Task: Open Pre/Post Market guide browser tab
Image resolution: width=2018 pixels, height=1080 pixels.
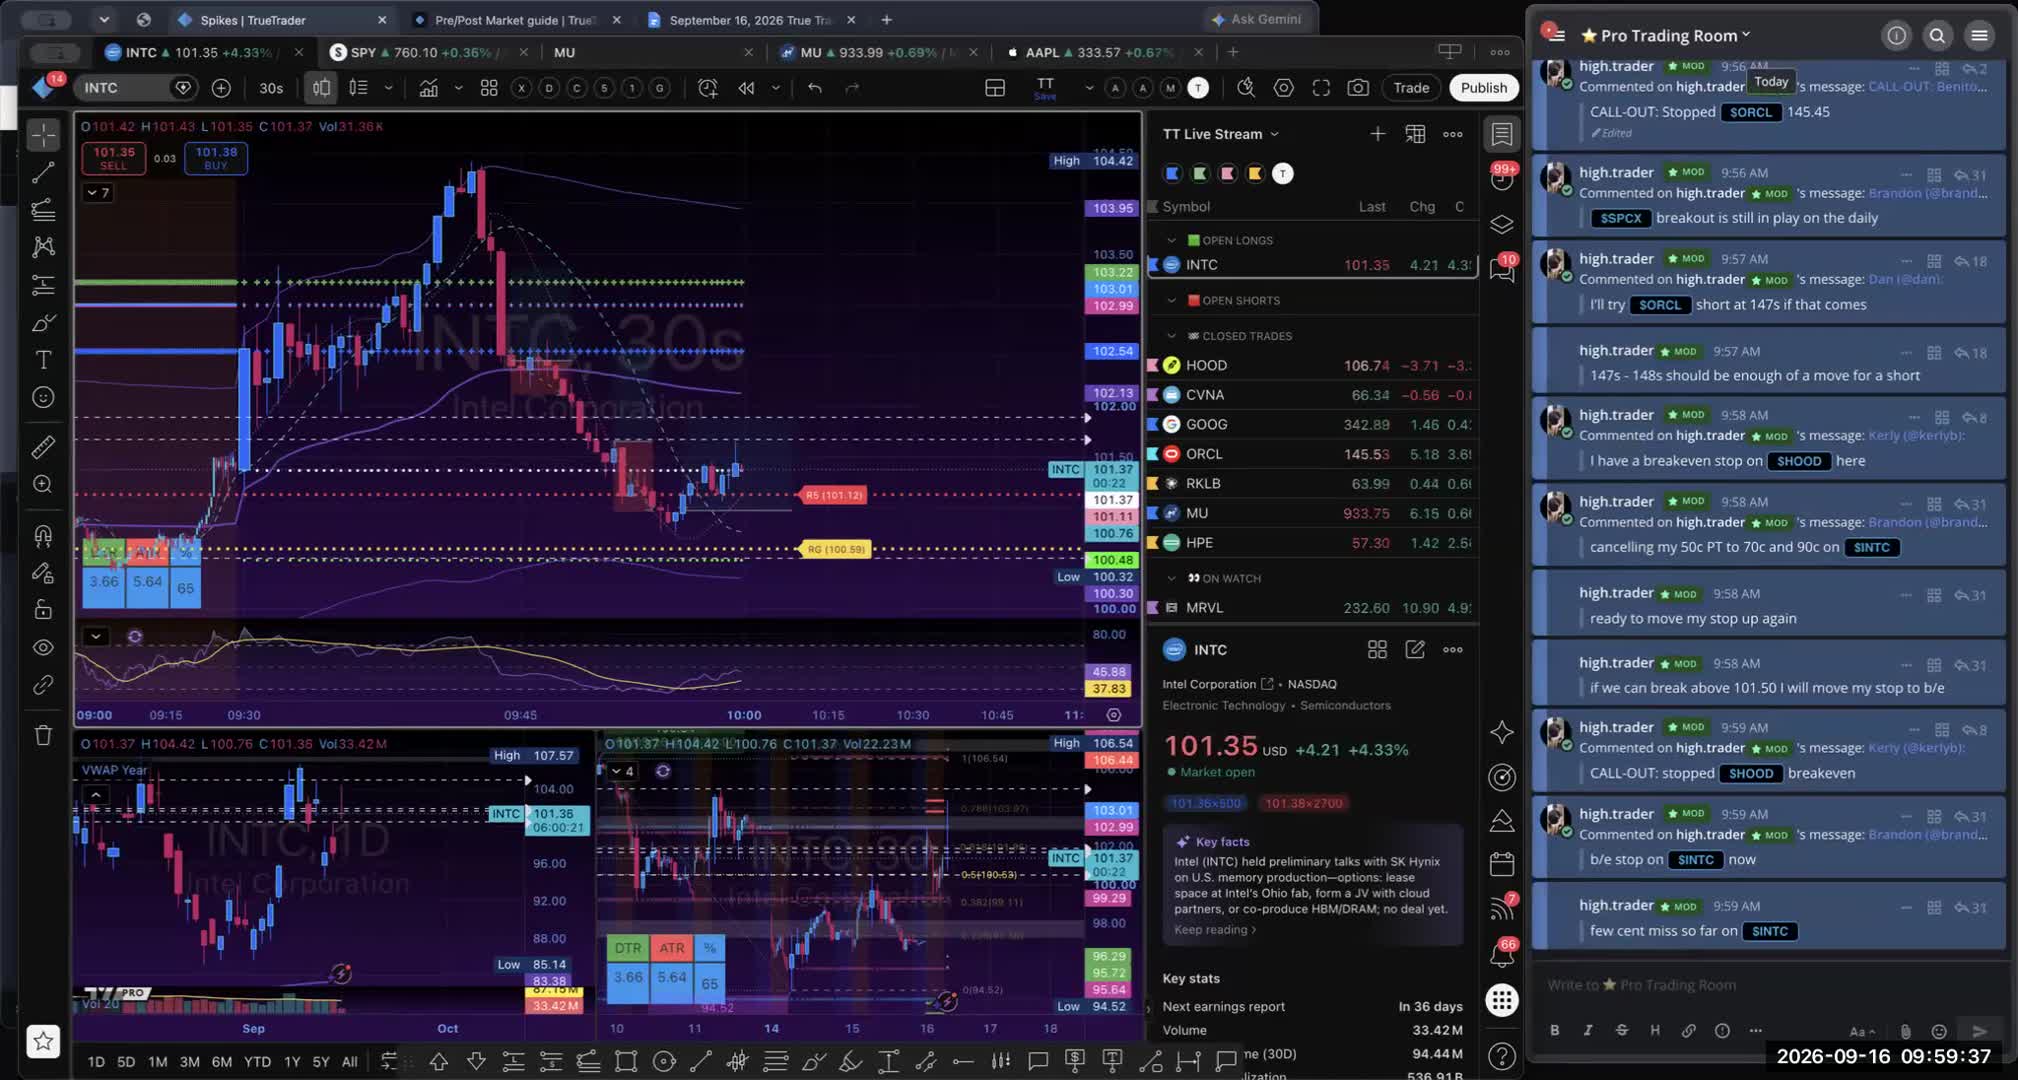Action: [515, 20]
